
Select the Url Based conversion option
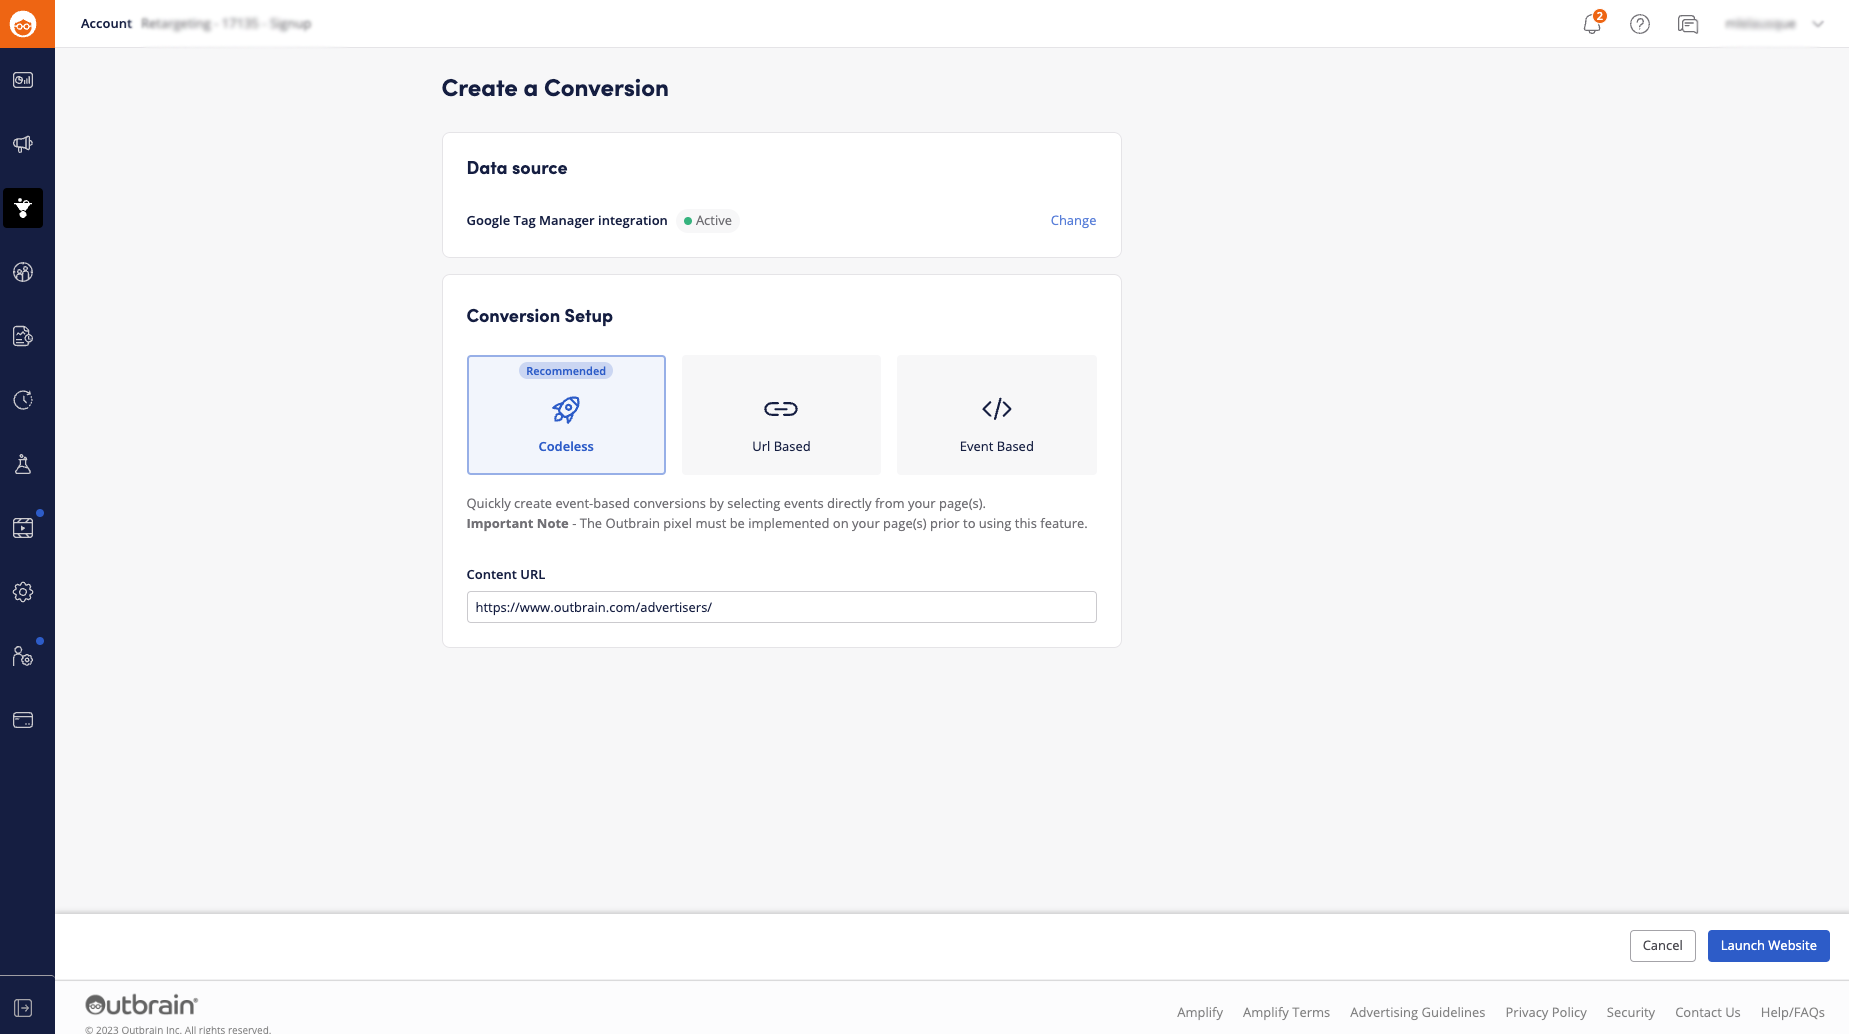click(781, 414)
